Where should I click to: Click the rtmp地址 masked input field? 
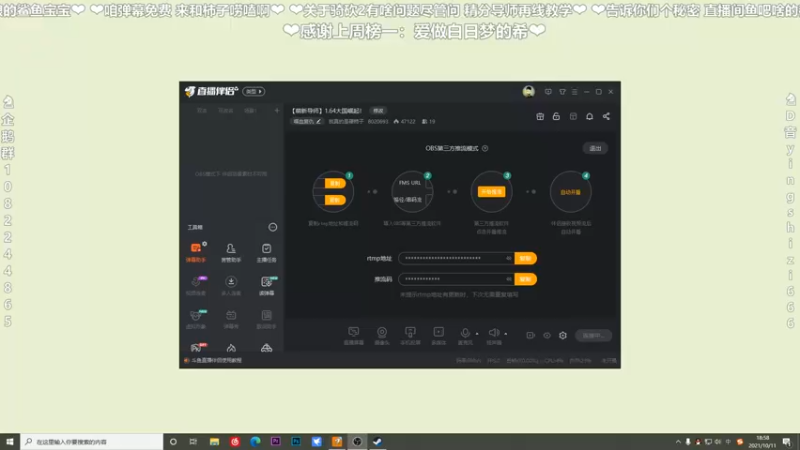[x=456, y=258]
